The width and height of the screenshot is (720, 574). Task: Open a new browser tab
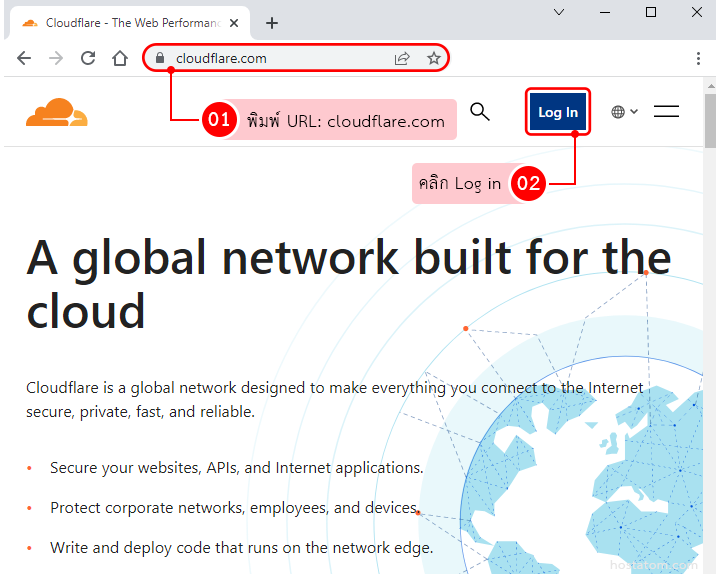pos(271,23)
